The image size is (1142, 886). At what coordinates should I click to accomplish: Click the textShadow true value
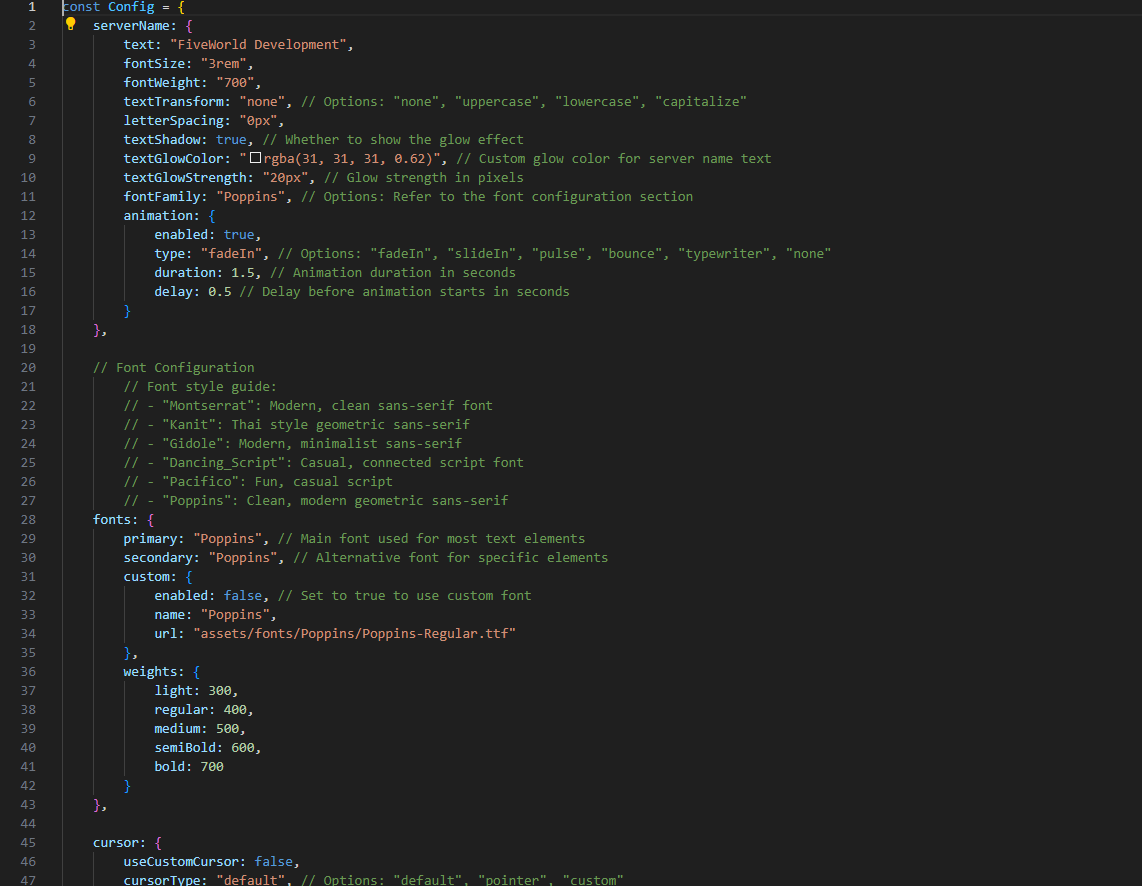(x=231, y=139)
